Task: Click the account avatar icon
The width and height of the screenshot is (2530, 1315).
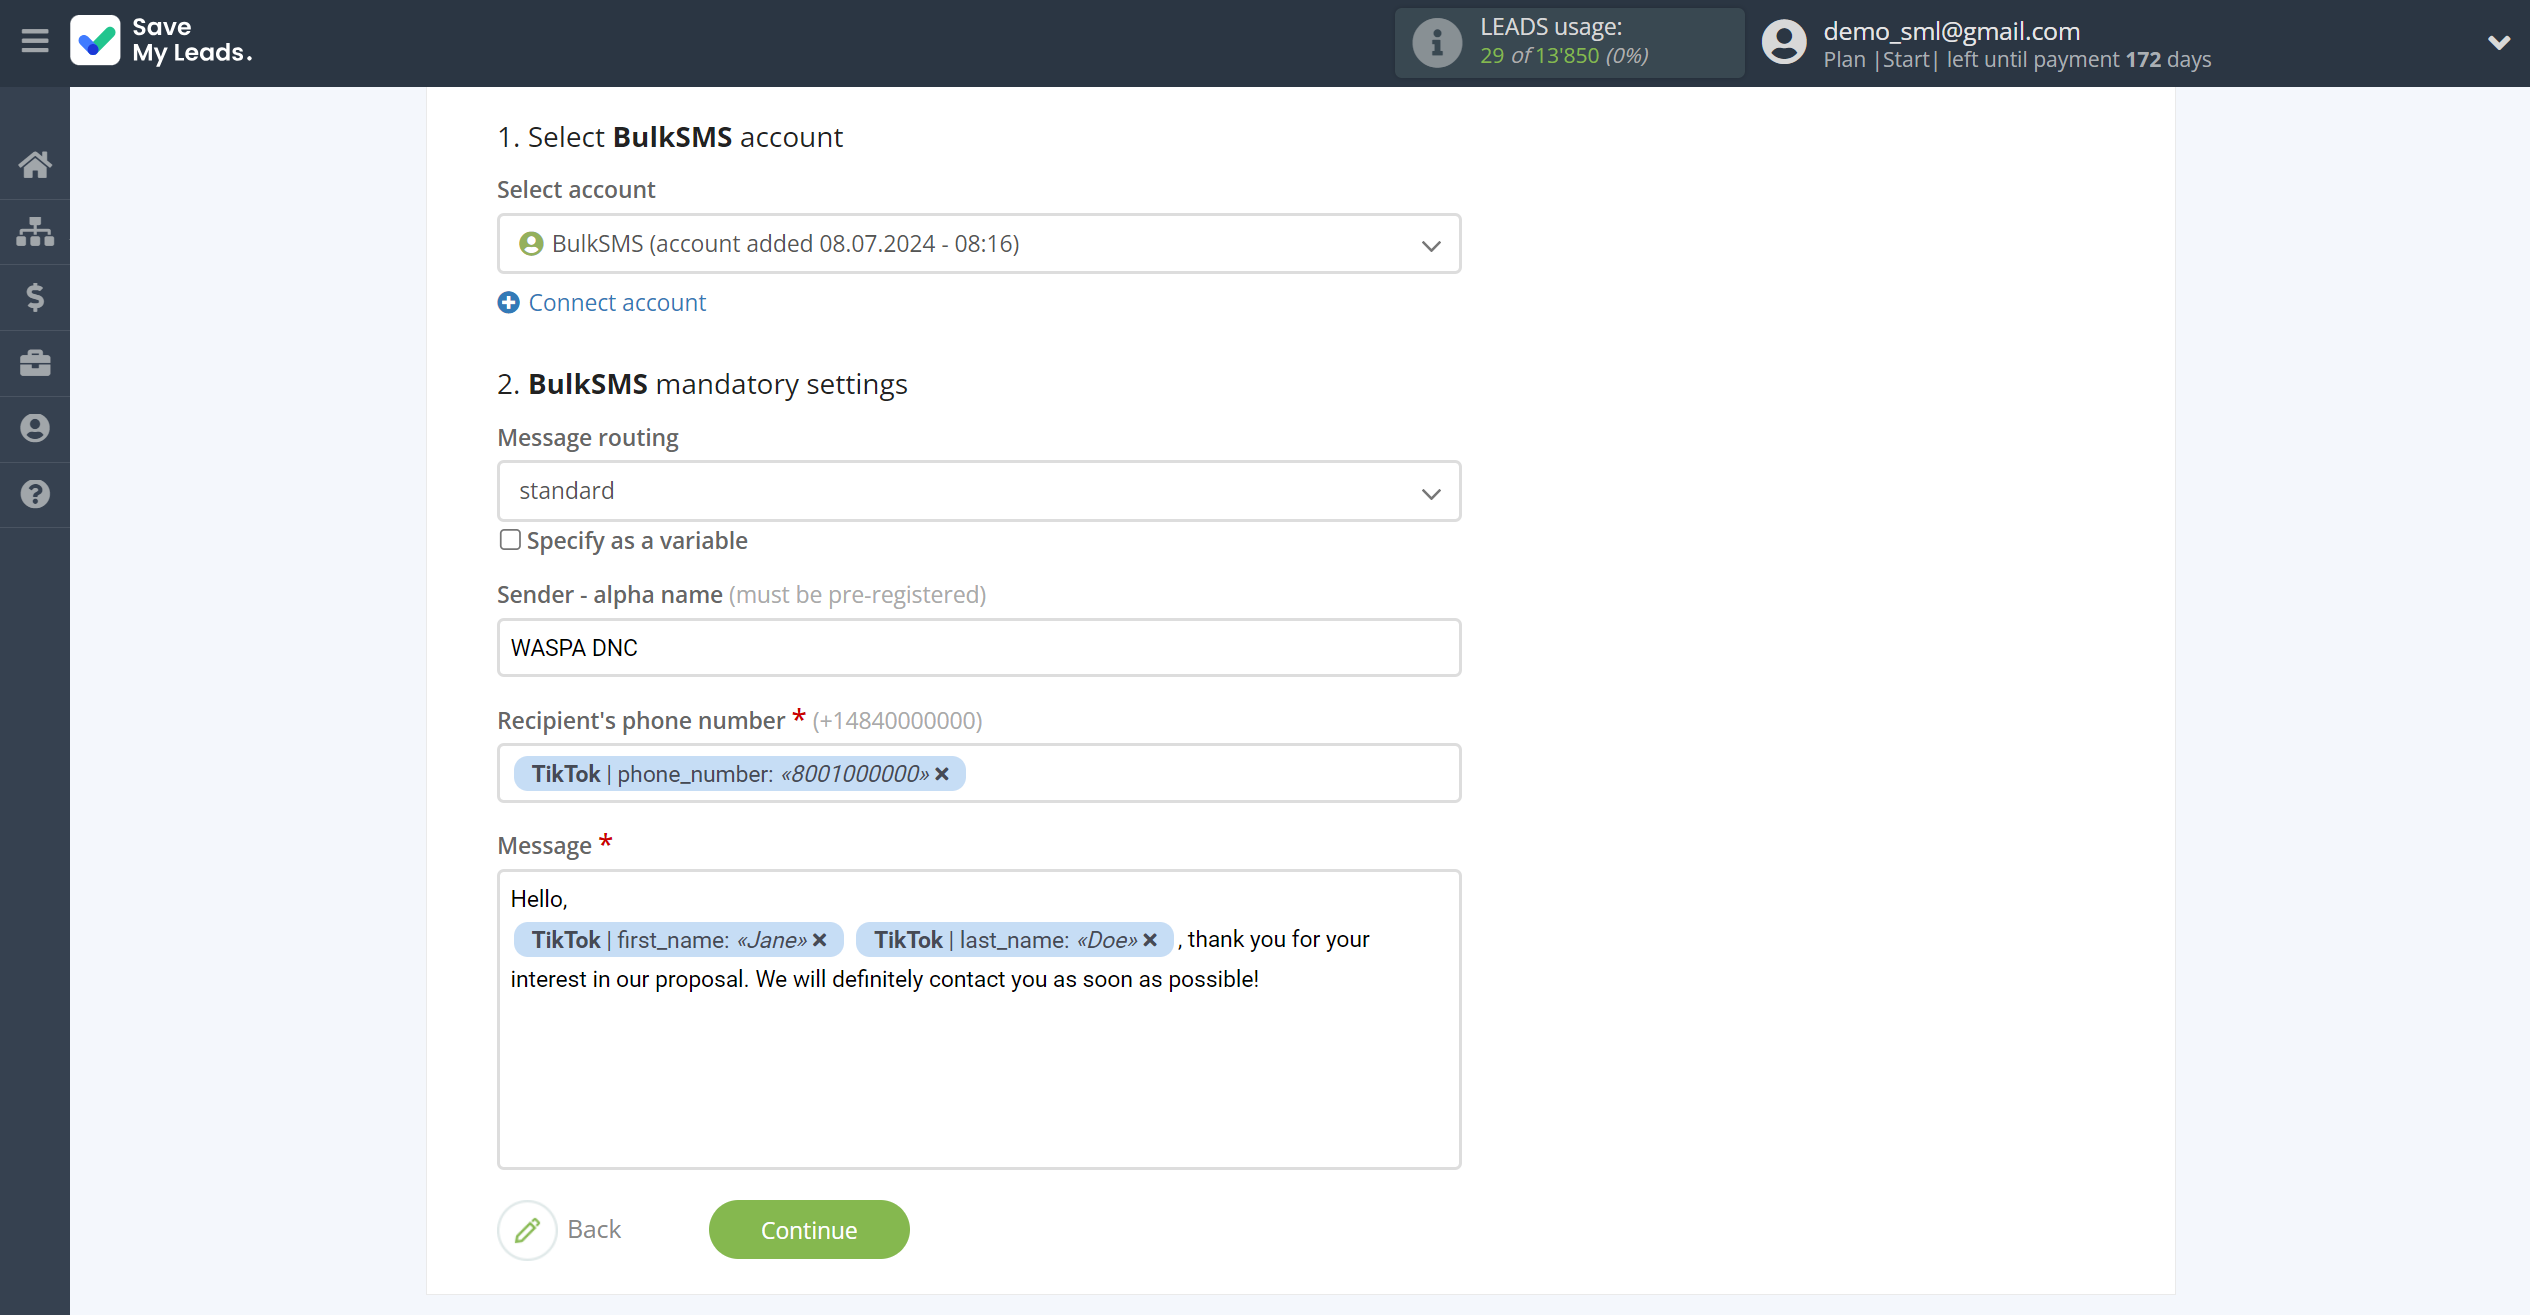Action: tap(1783, 42)
